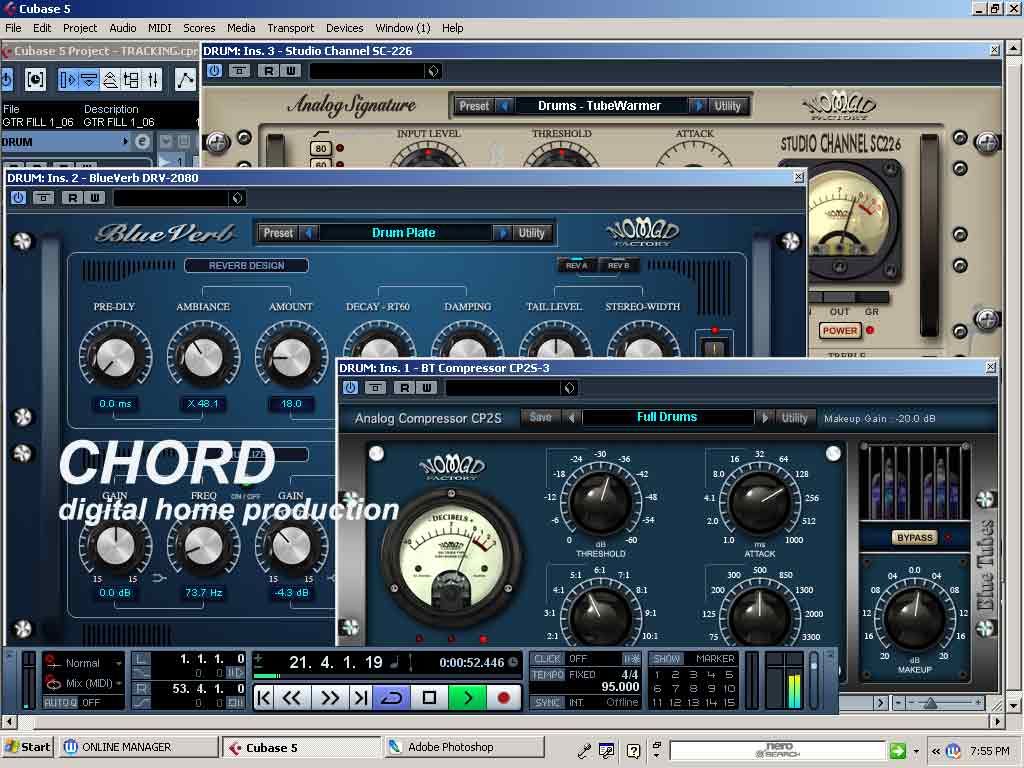Click the AMBIANCE knob in BlueVerb
The image size is (1024, 768).
point(203,357)
